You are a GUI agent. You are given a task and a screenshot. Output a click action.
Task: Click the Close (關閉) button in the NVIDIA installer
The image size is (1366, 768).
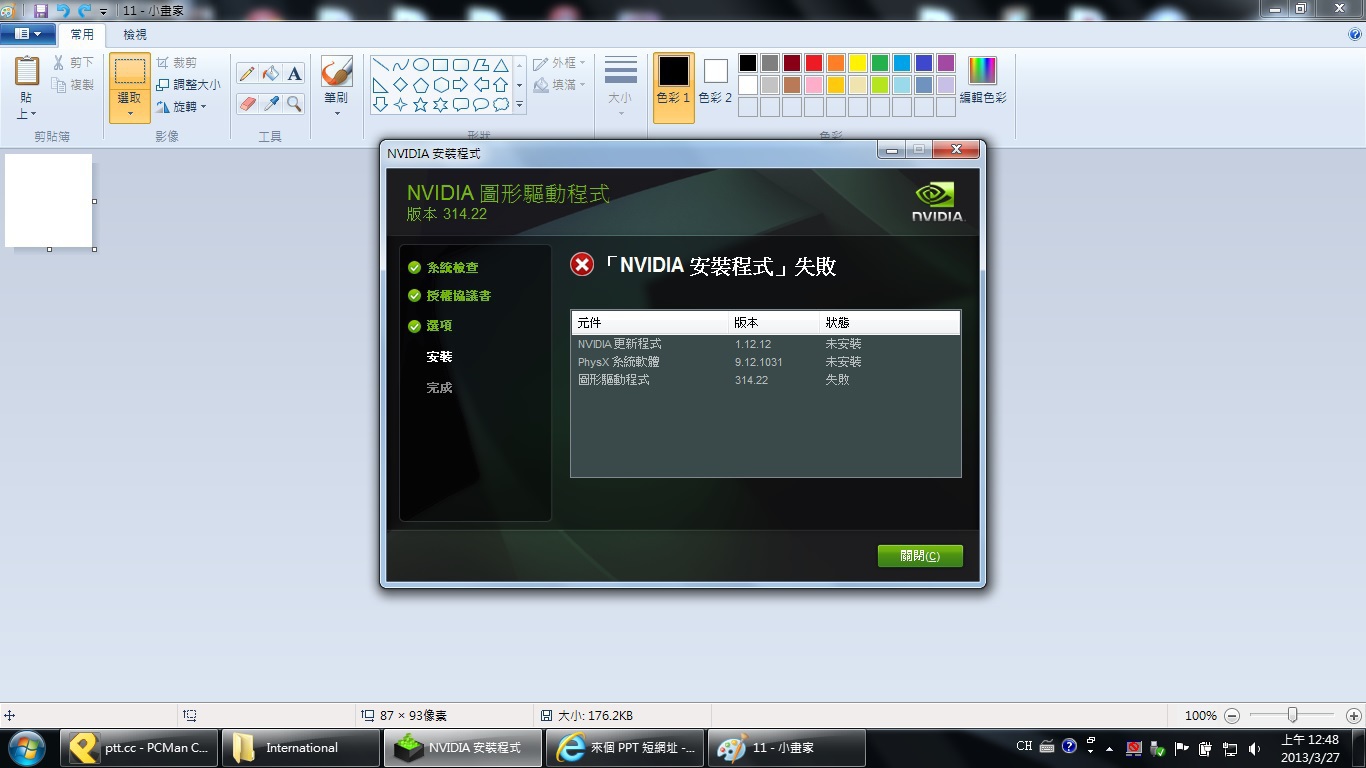click(920, 556)
